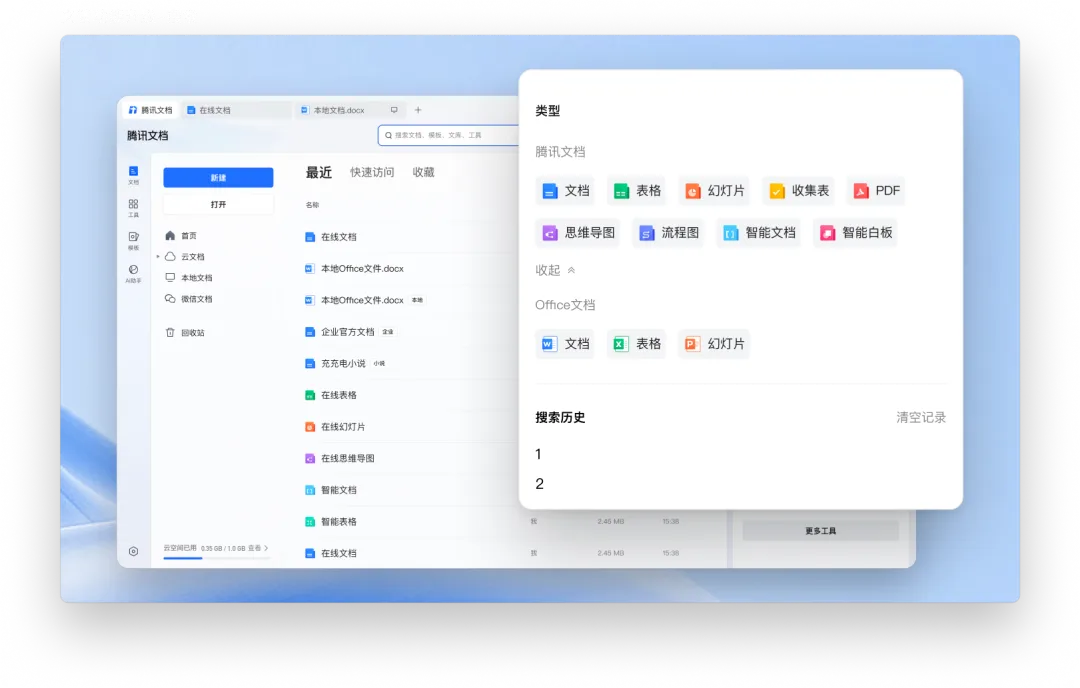Select the 快速访问 list tab
The image size is (1080, 688).
pyautogui.click(x=372, y=172)
